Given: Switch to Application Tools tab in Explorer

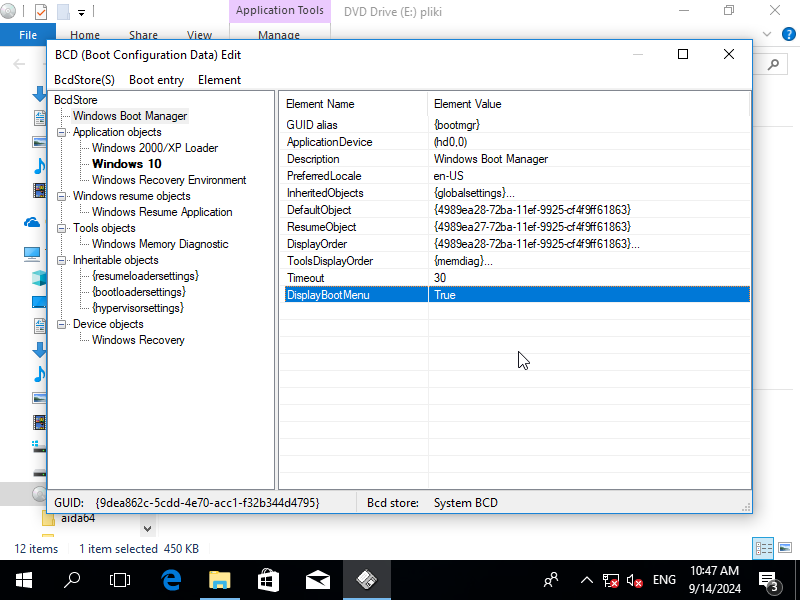Looking at the screenshot, I should pos(280,11).
